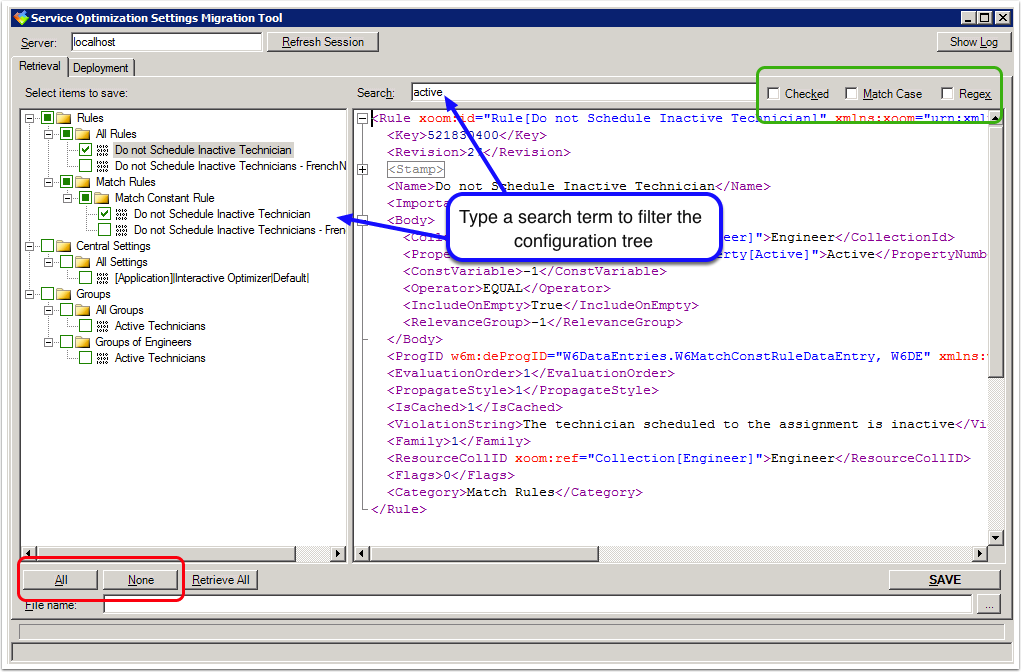This screenshot has height=672, width=1021.
Task: Enable the Match Case checkbox
Action: [x=851, y=94]
